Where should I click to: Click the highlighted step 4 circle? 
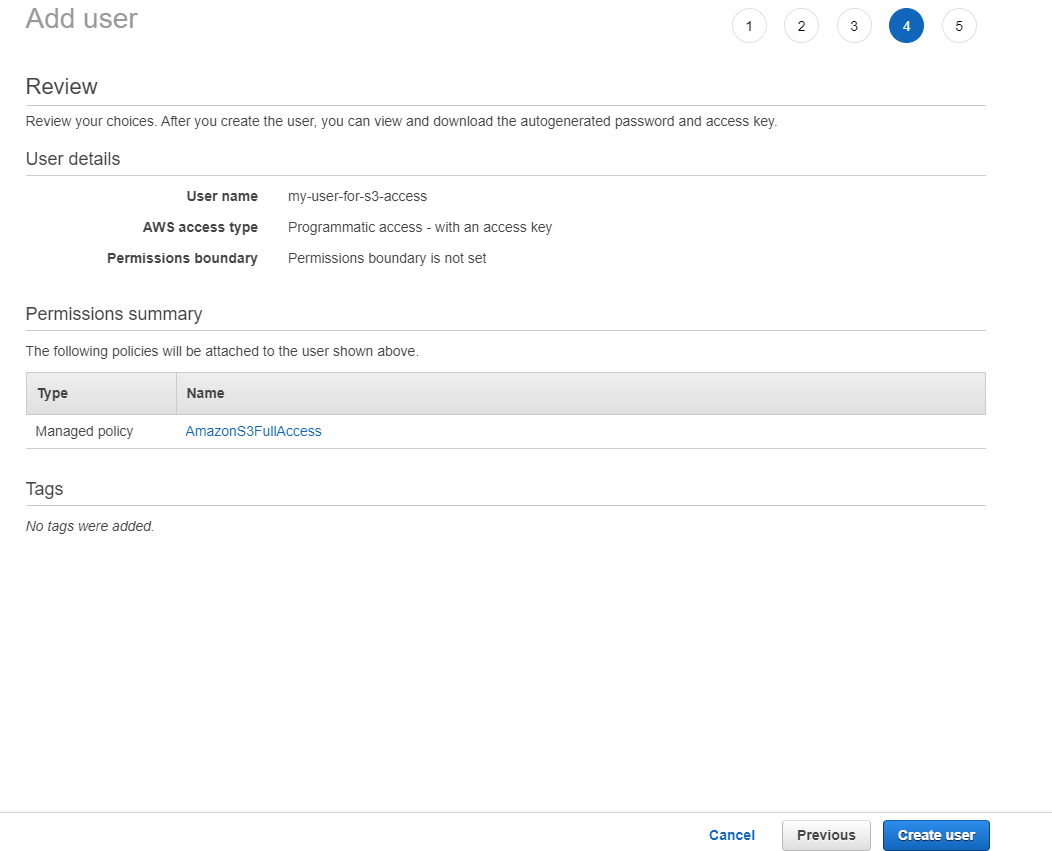click(x=906, y=25)
